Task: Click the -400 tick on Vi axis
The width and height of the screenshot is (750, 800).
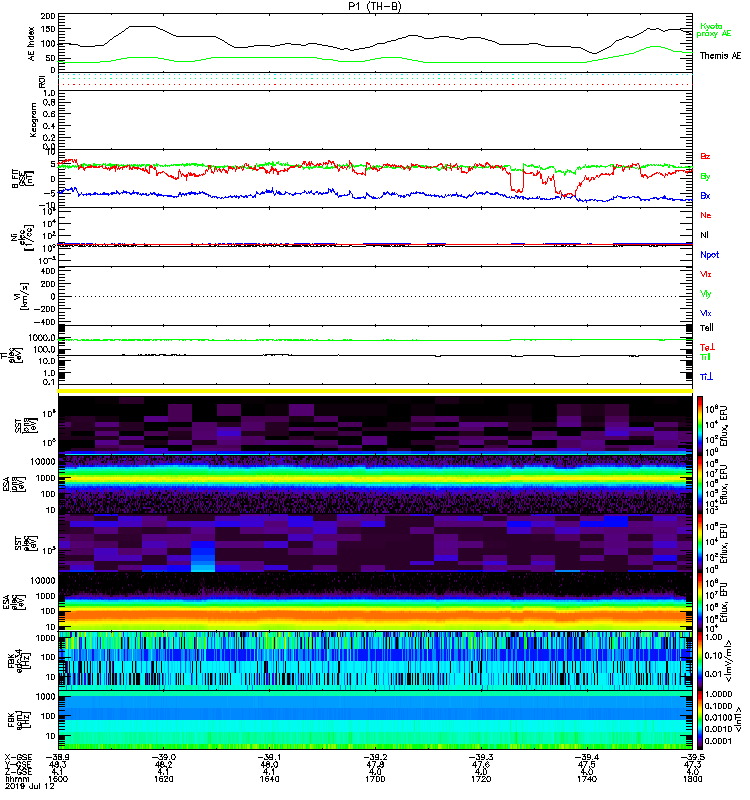Action: pos(43,322)
